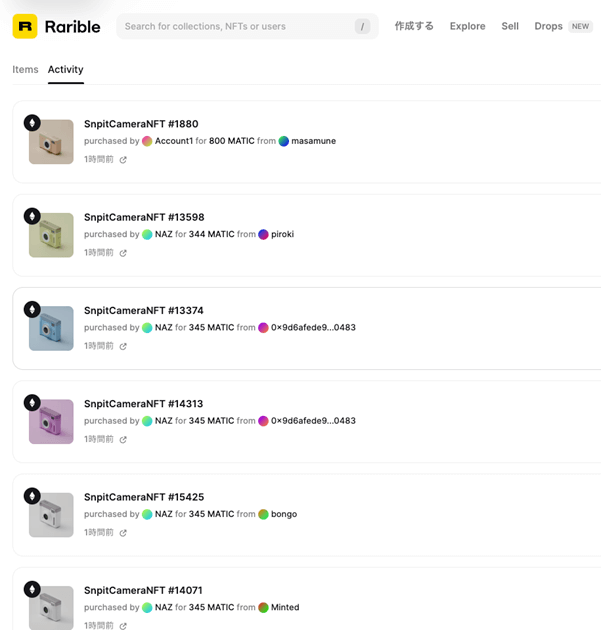The image size is (601, 630).
Task: Open the Drops page
Action: click(x=549, y=26)
